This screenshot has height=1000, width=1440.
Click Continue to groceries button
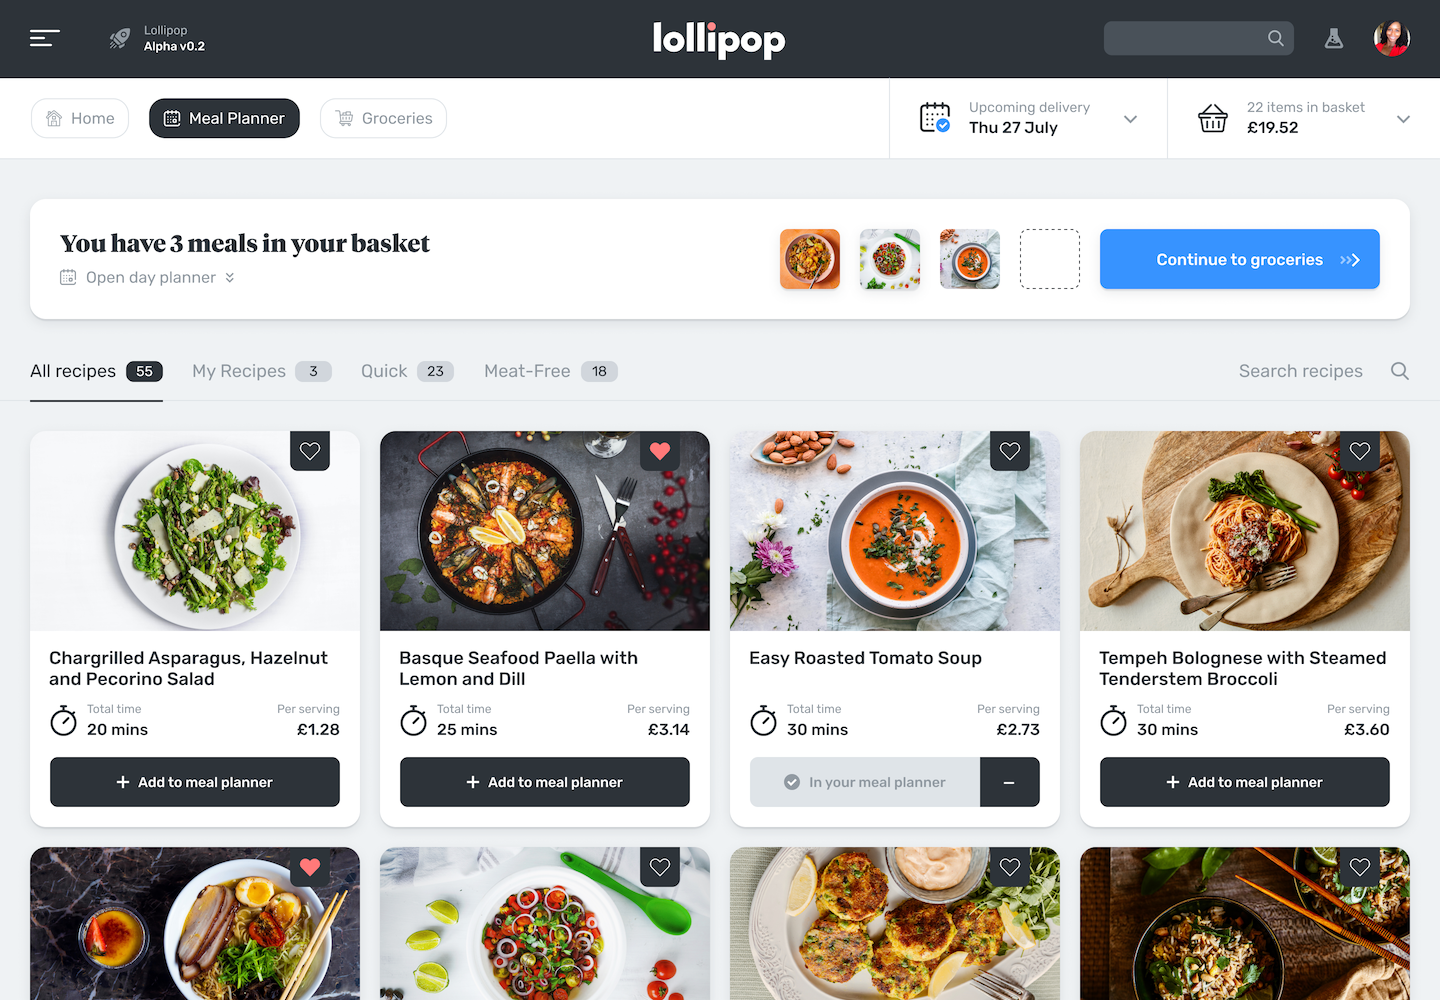1240,259
